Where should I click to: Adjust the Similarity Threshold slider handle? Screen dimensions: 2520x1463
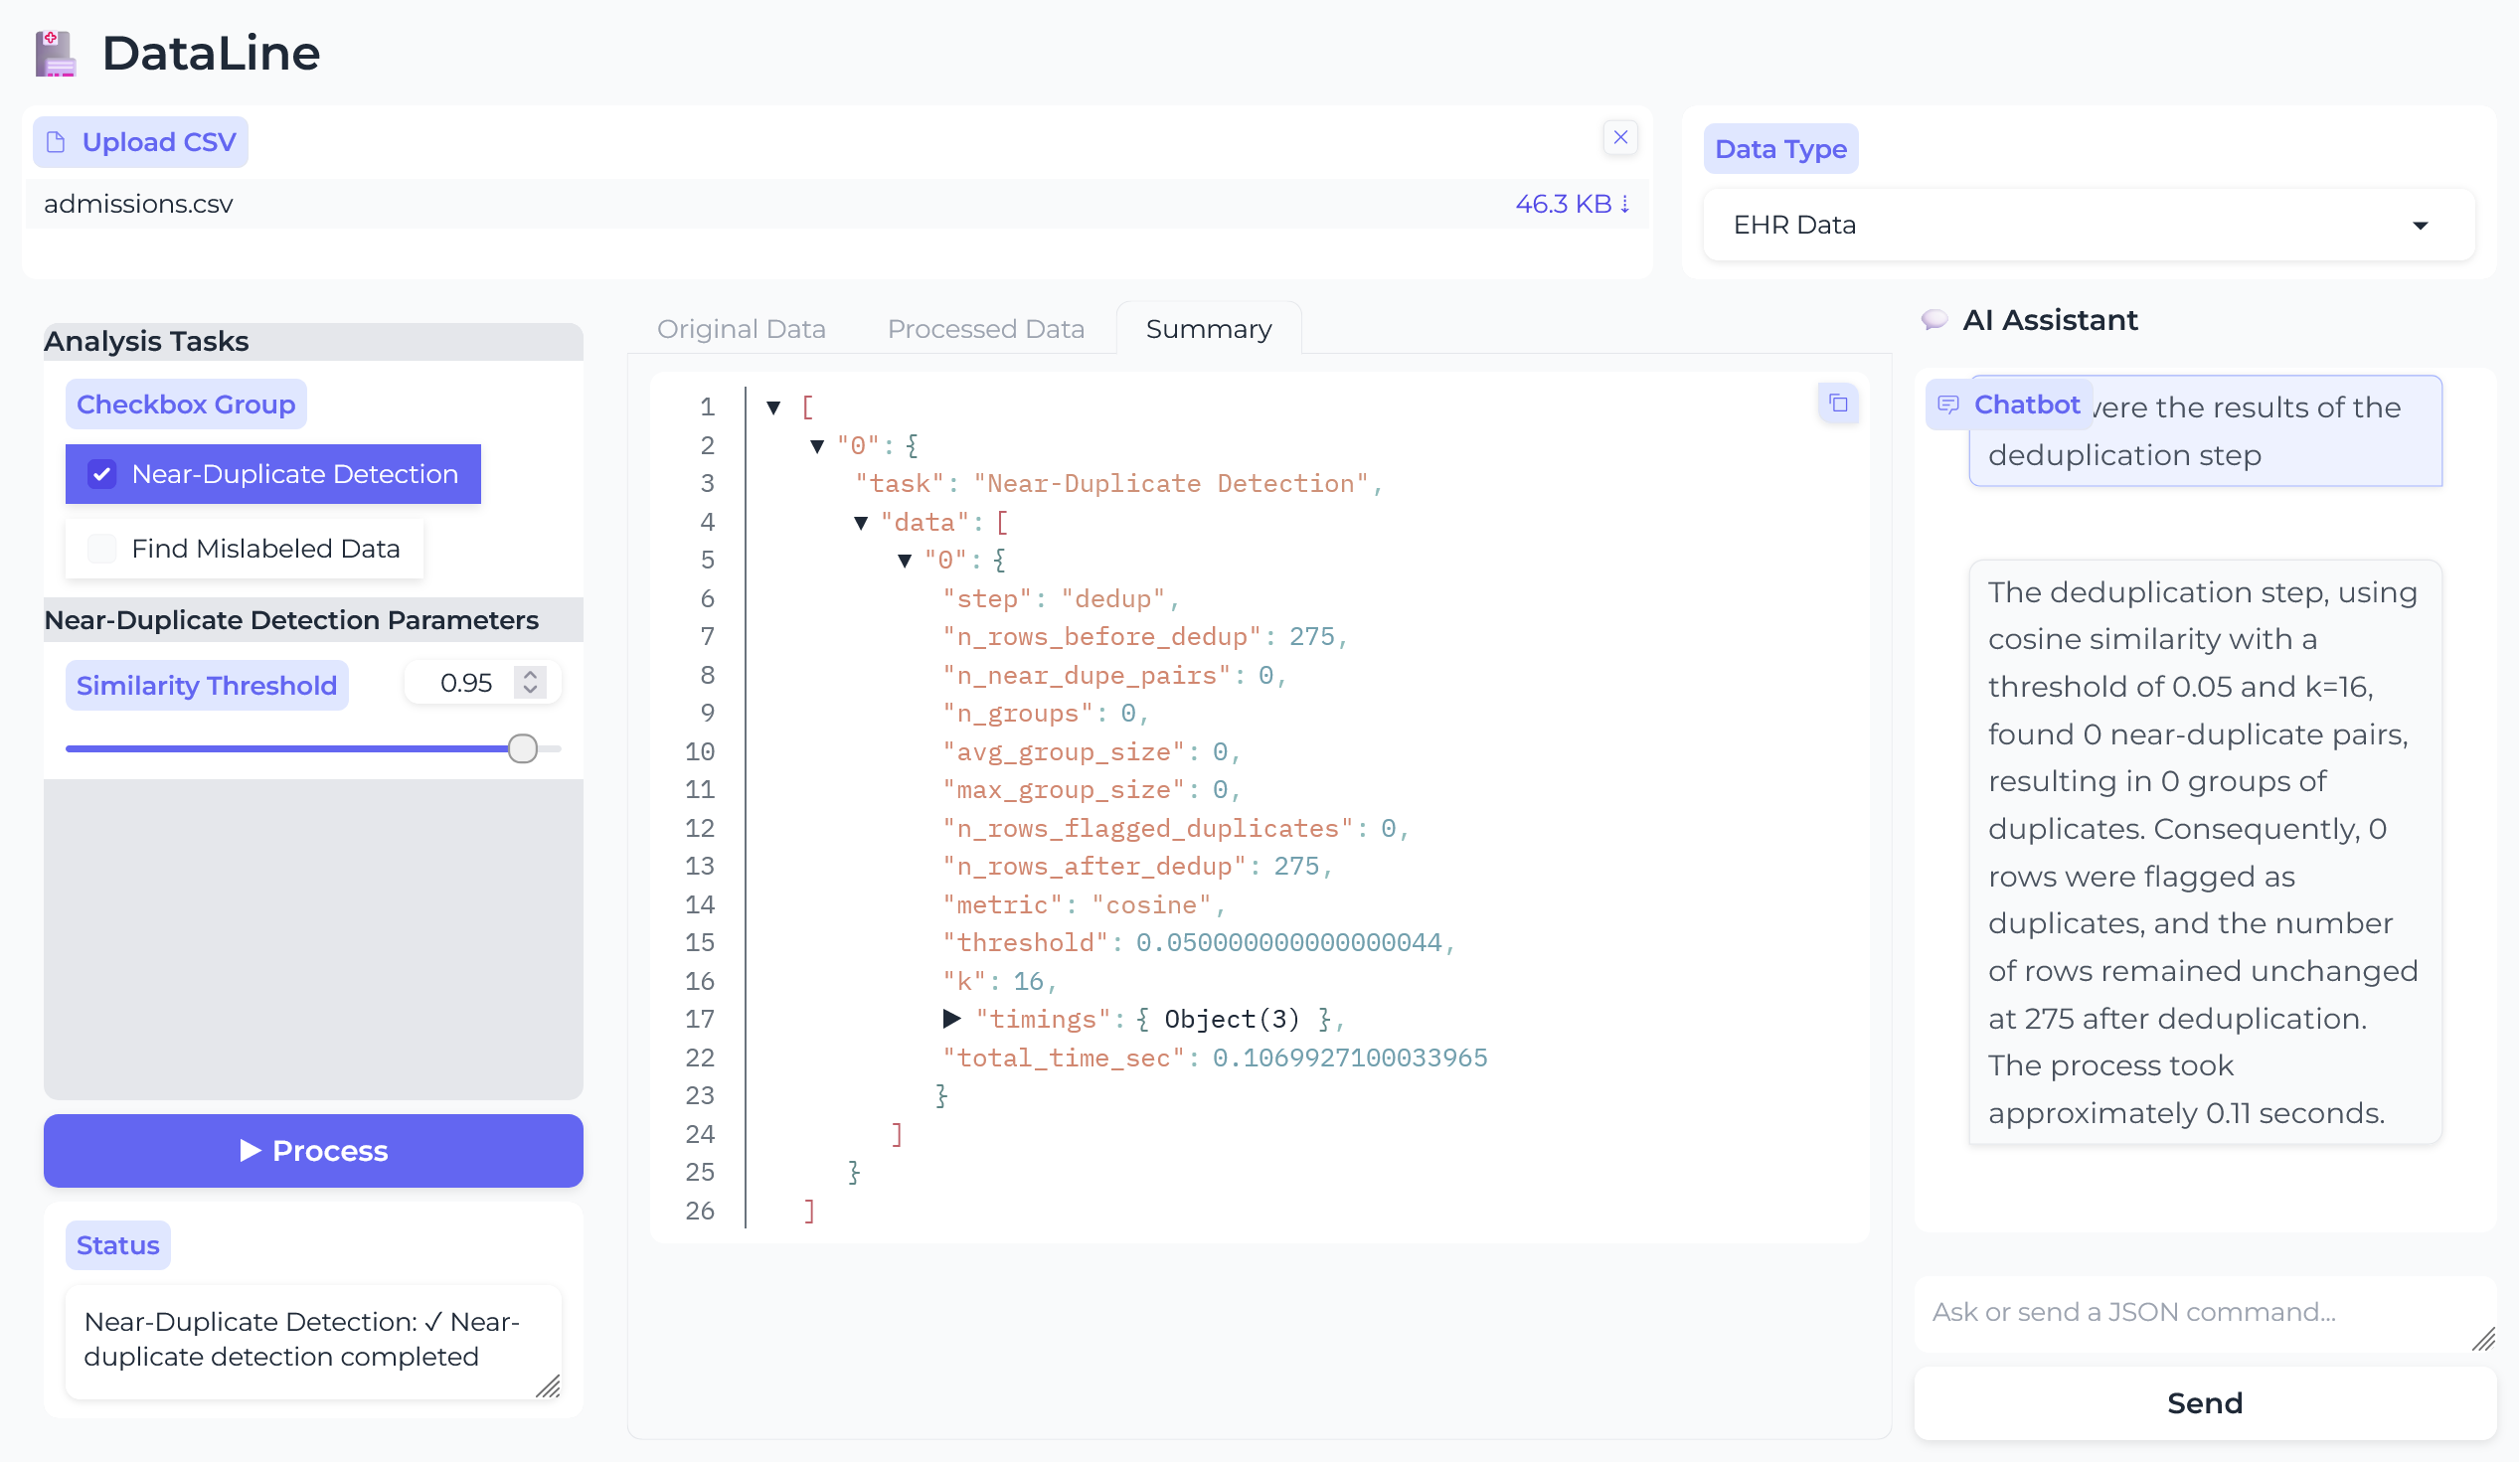[x=522, y=748]
